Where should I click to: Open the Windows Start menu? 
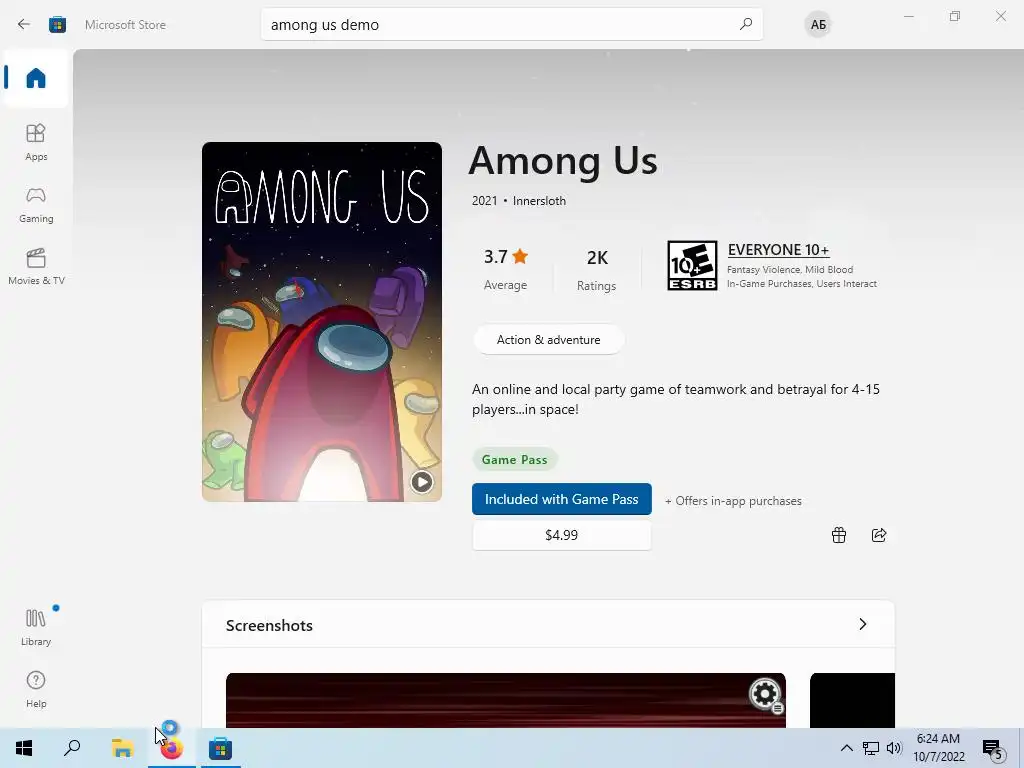coord(24,748)
